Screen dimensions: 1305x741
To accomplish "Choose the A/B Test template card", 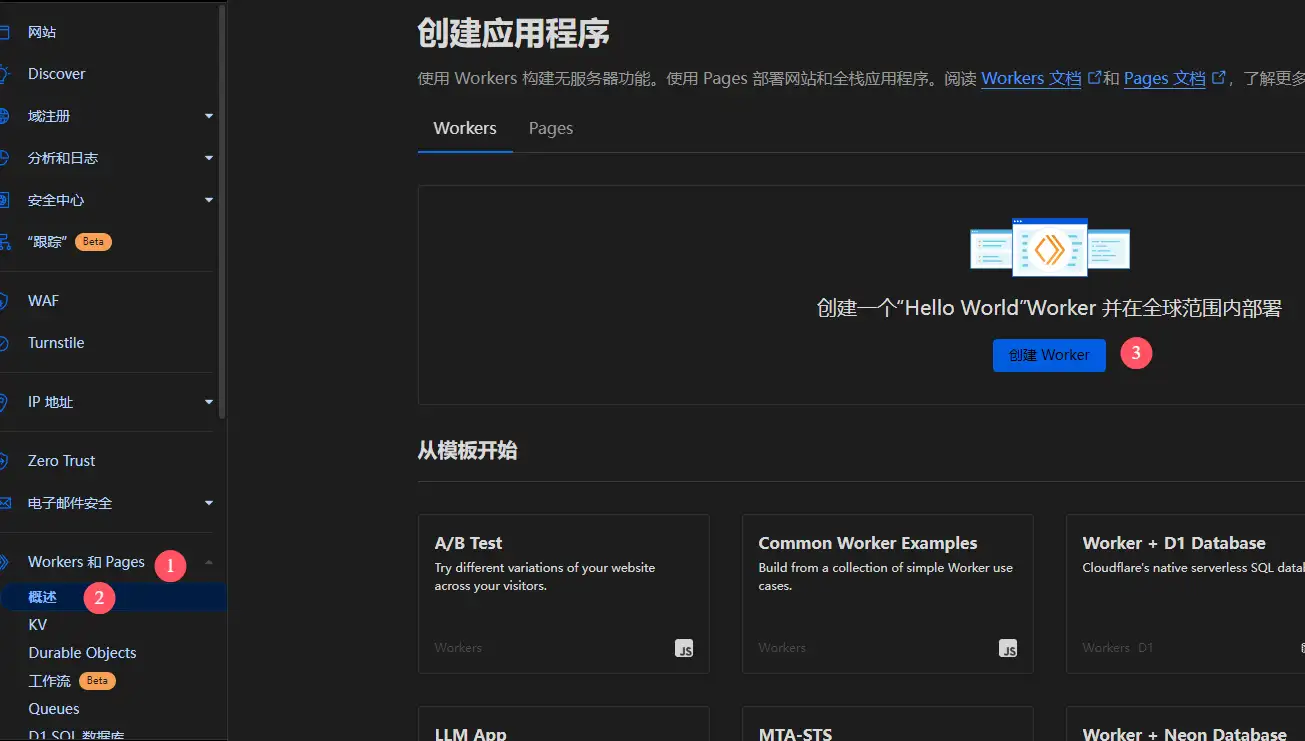I will 564,594.
